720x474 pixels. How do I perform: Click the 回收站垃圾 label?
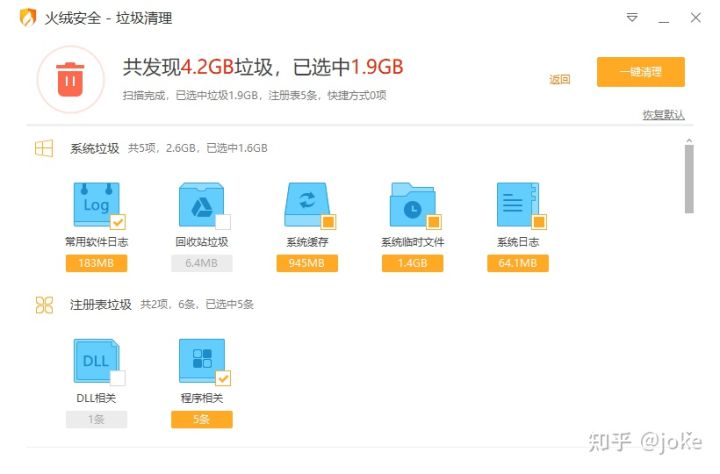pyautogui.click(x=202, y=242)
